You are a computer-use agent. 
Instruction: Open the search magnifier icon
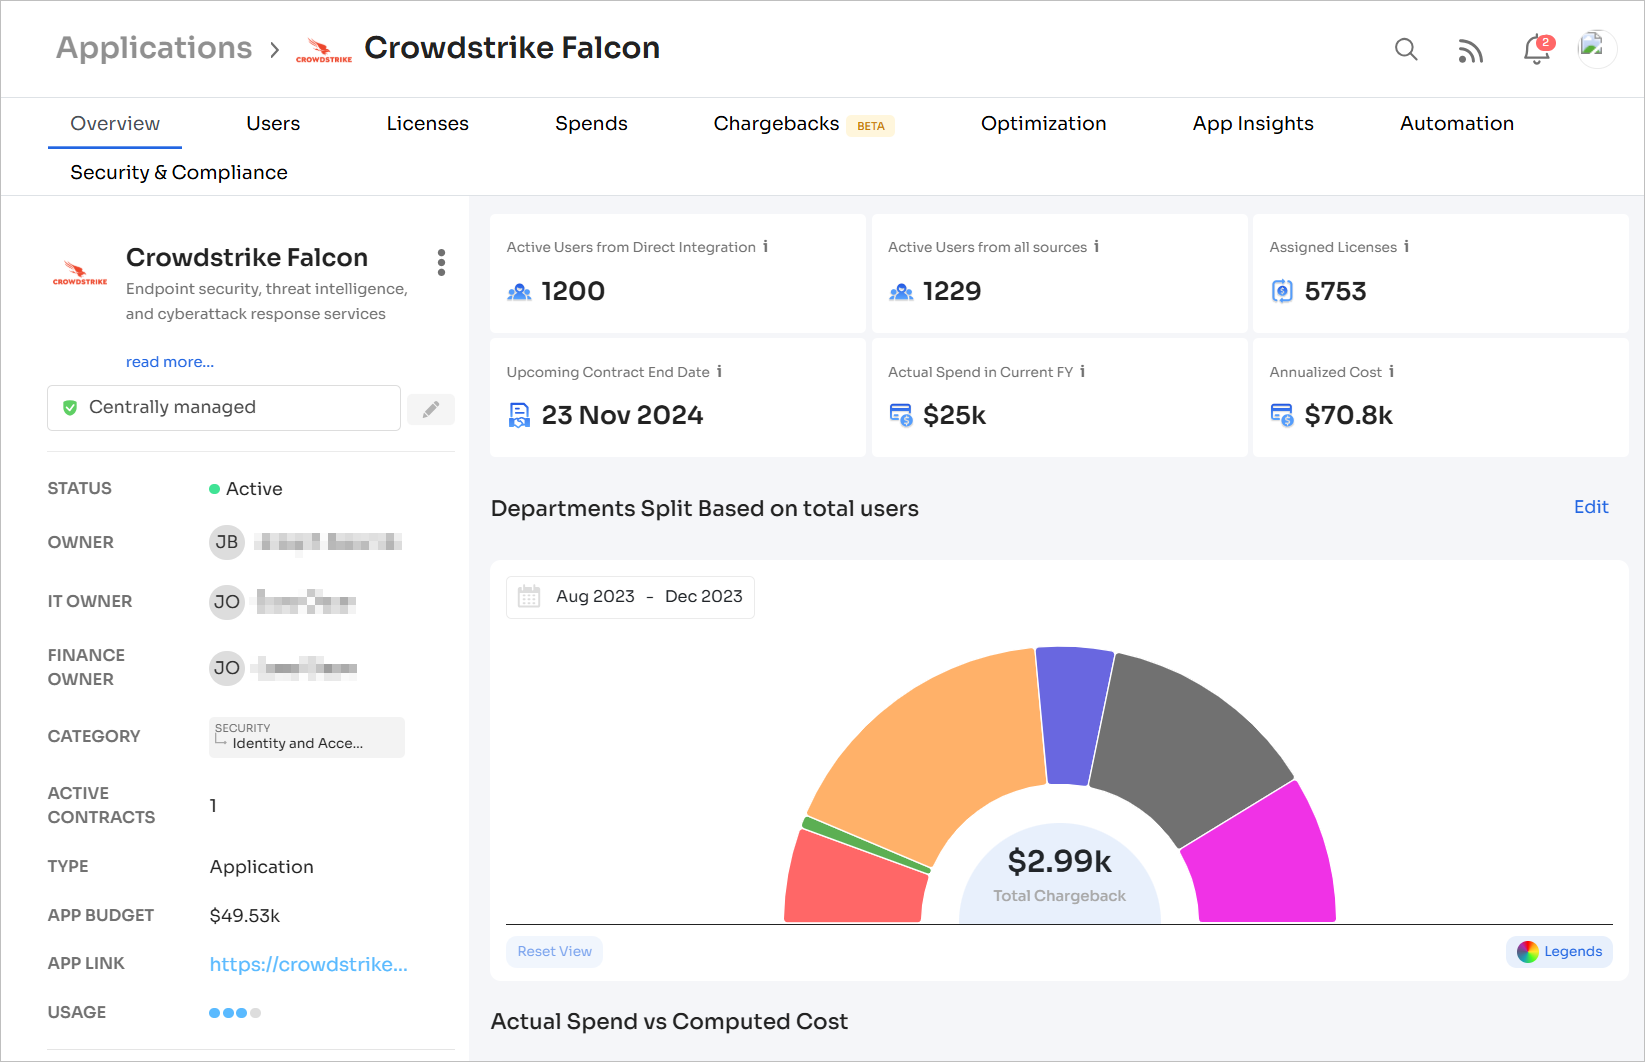1406,49
